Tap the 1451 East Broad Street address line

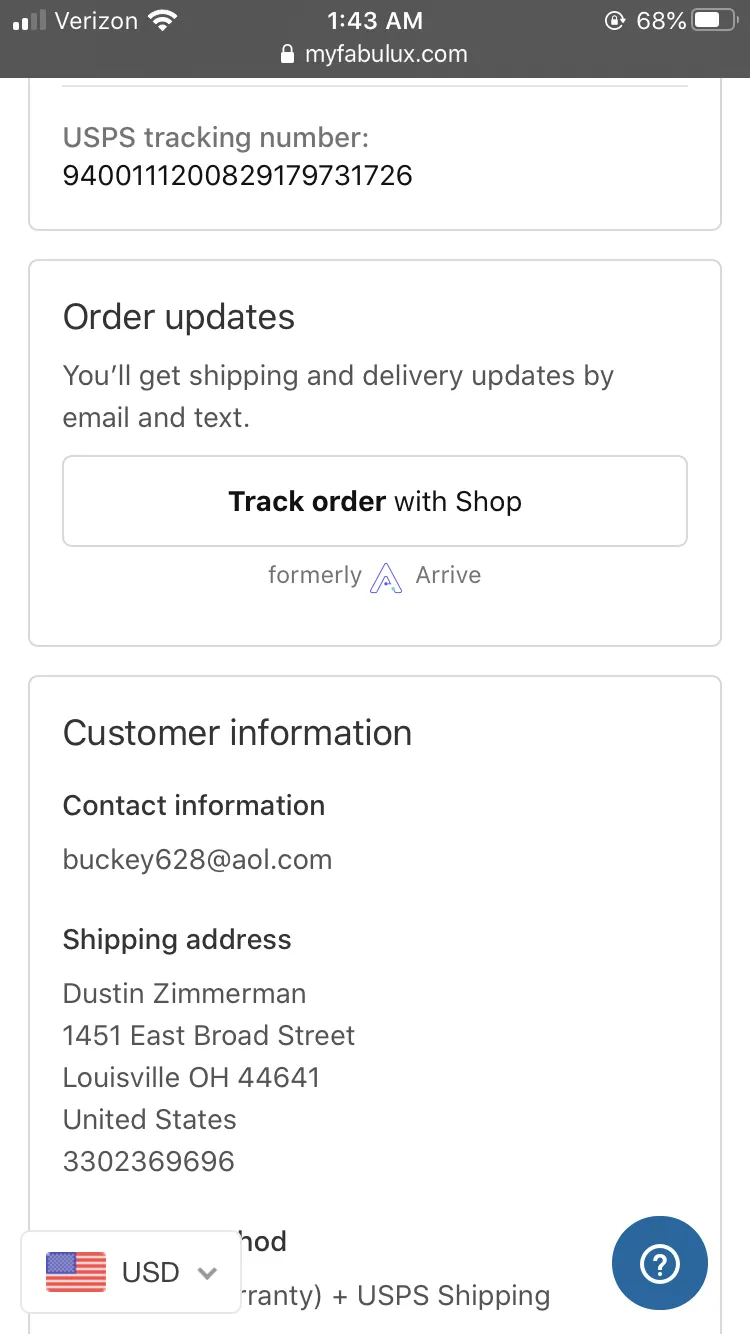click(x=209, y=1036)
